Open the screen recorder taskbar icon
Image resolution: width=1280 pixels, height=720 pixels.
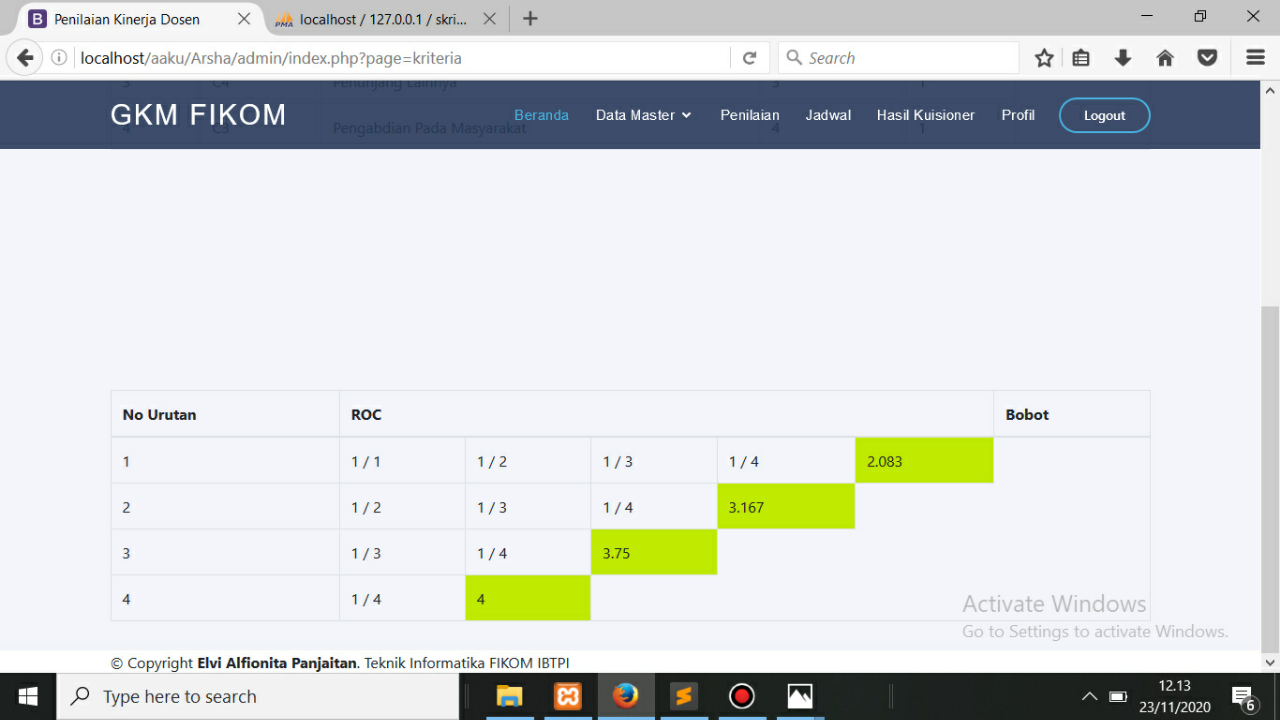point(742,696)
